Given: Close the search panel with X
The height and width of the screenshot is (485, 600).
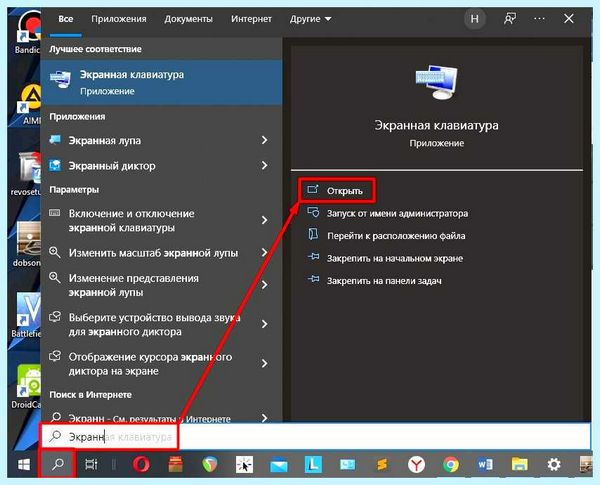Looking at the screenshot, I should point(569,18).
